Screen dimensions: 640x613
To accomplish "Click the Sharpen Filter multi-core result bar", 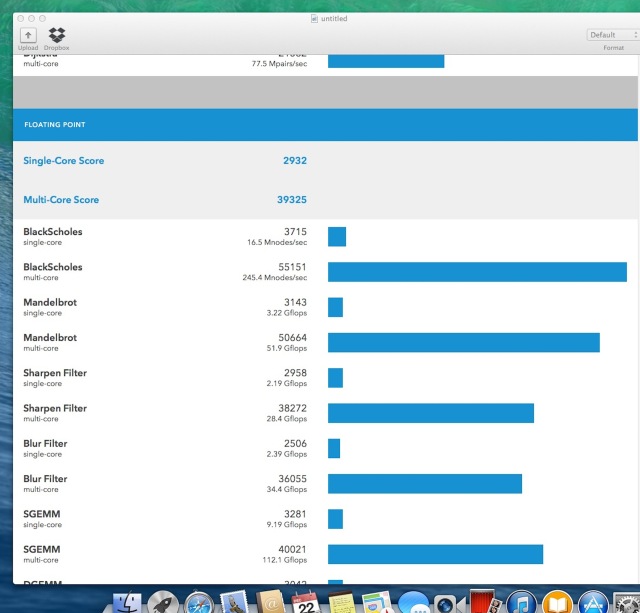I will click(431, 413).
